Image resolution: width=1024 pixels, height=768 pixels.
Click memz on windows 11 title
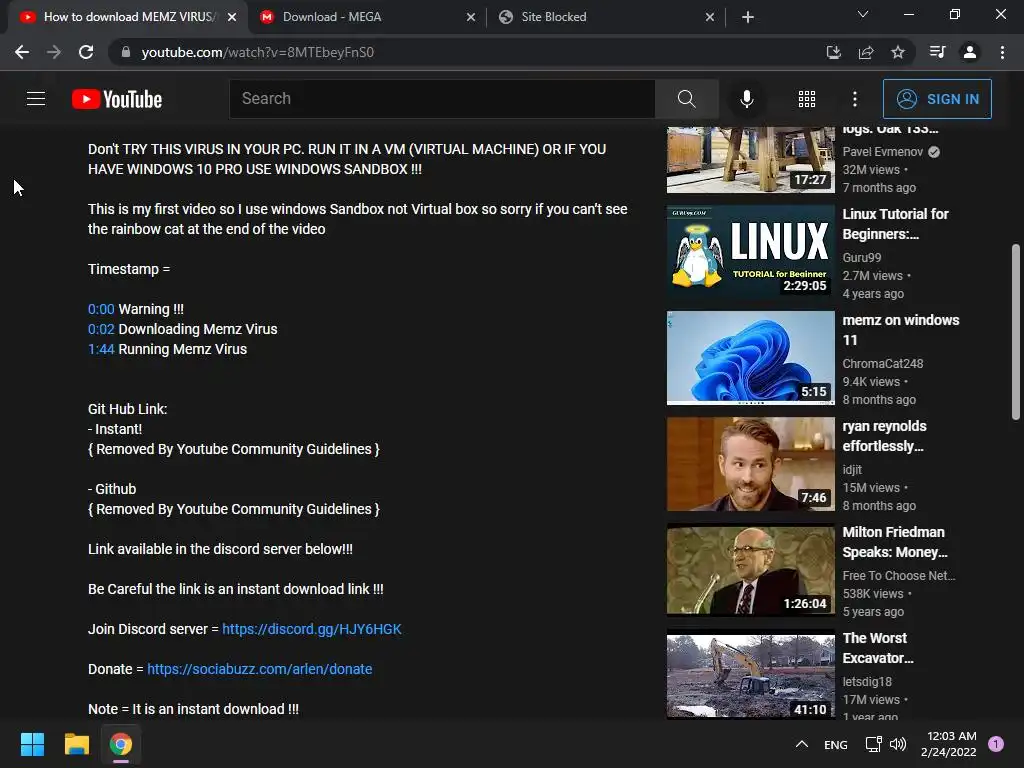[901, 330]
